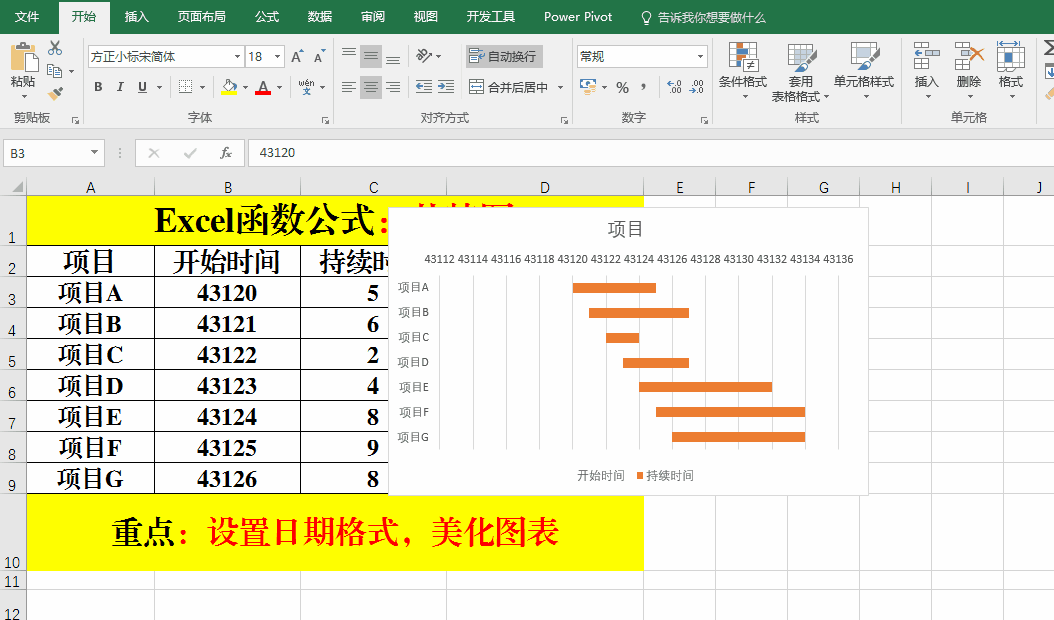Click the 合并后居中 merge button
This screenshot has width=1054, height=620.
tap(509, 87)
